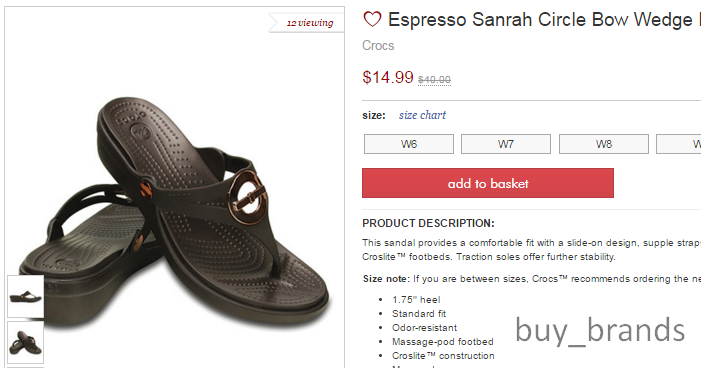This screenshot has width=701, height=368.
Task: Click the crossed-out $40.00 original price
Action: pos(434,80)
